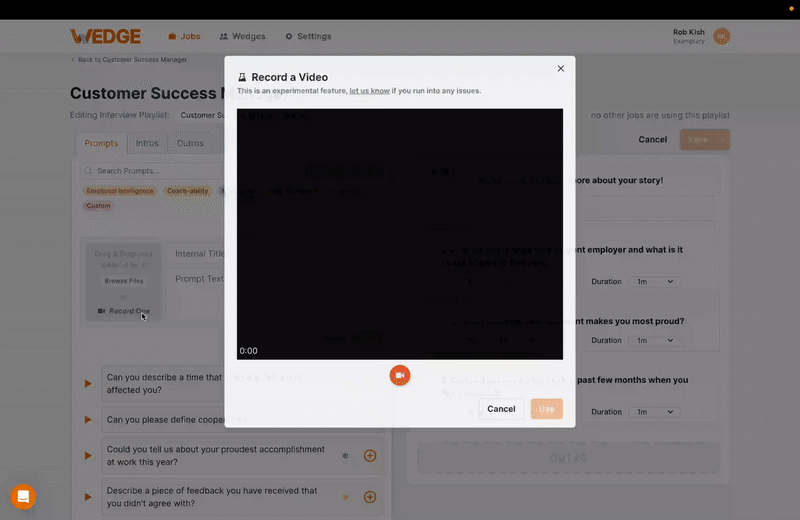Click the Search Prompts field
This screenshot has height=520, width=800.
tap(153, 171)
